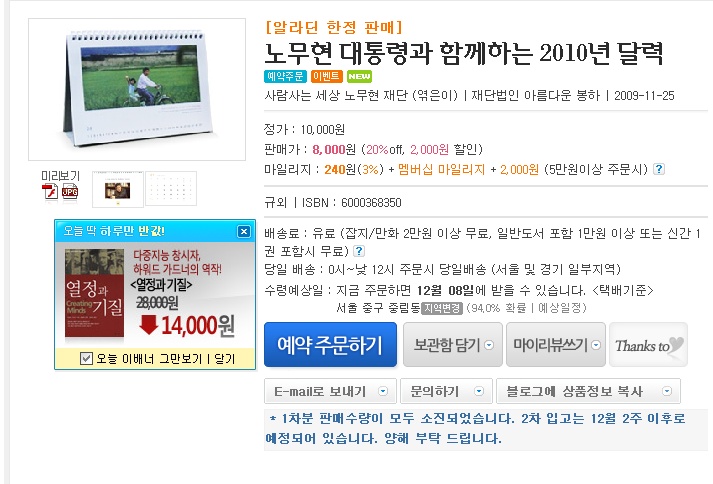Screen dimensions: 713x484
Task: Expand the 마이리뷰쓰기 dropdown arrow
Action: [x=596, y=345]
